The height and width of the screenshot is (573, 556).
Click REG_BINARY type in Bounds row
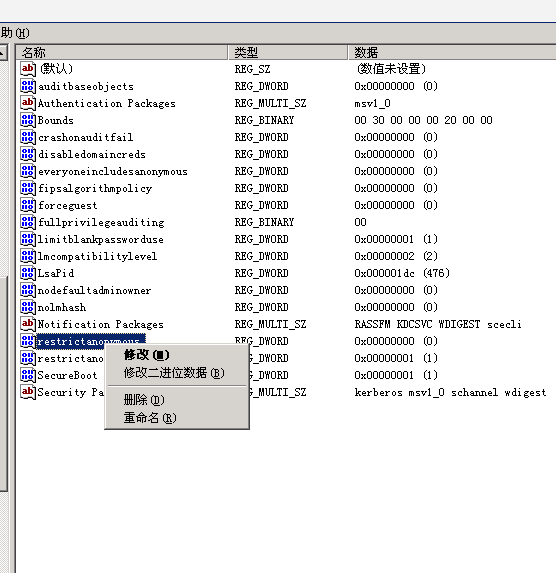point(264,120)
